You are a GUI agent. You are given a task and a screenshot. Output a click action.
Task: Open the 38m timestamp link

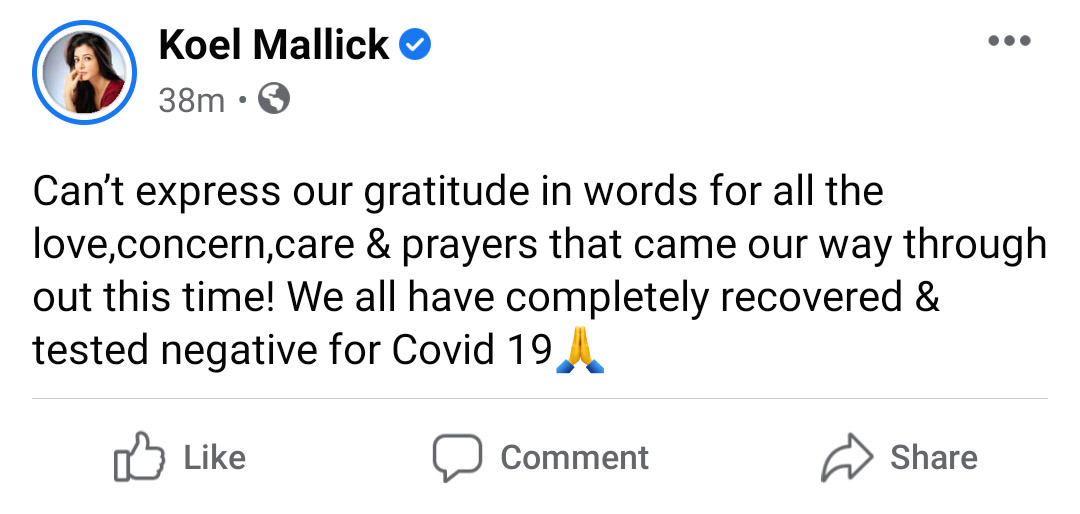191,101
